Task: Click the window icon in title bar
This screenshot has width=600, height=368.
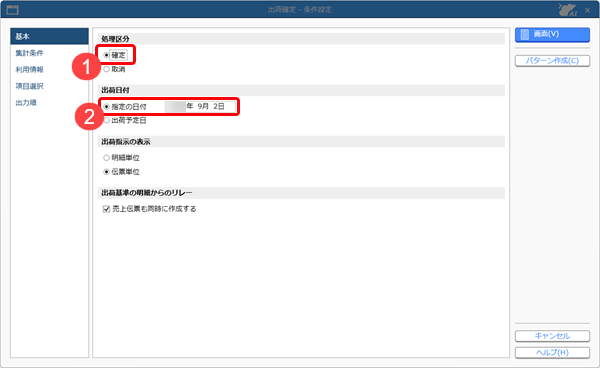Action: 13,10
